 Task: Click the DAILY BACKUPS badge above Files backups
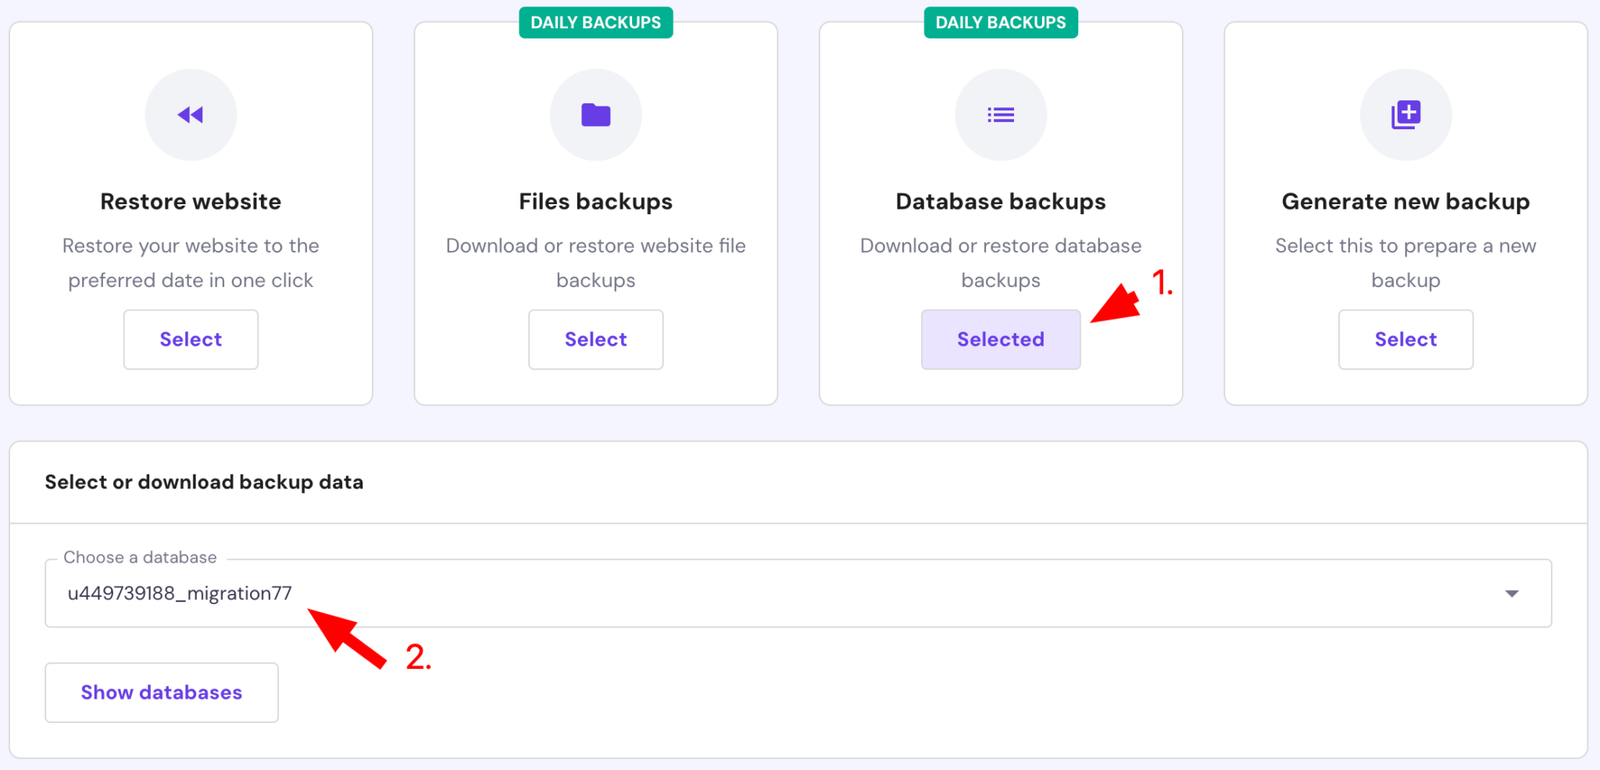596,22
